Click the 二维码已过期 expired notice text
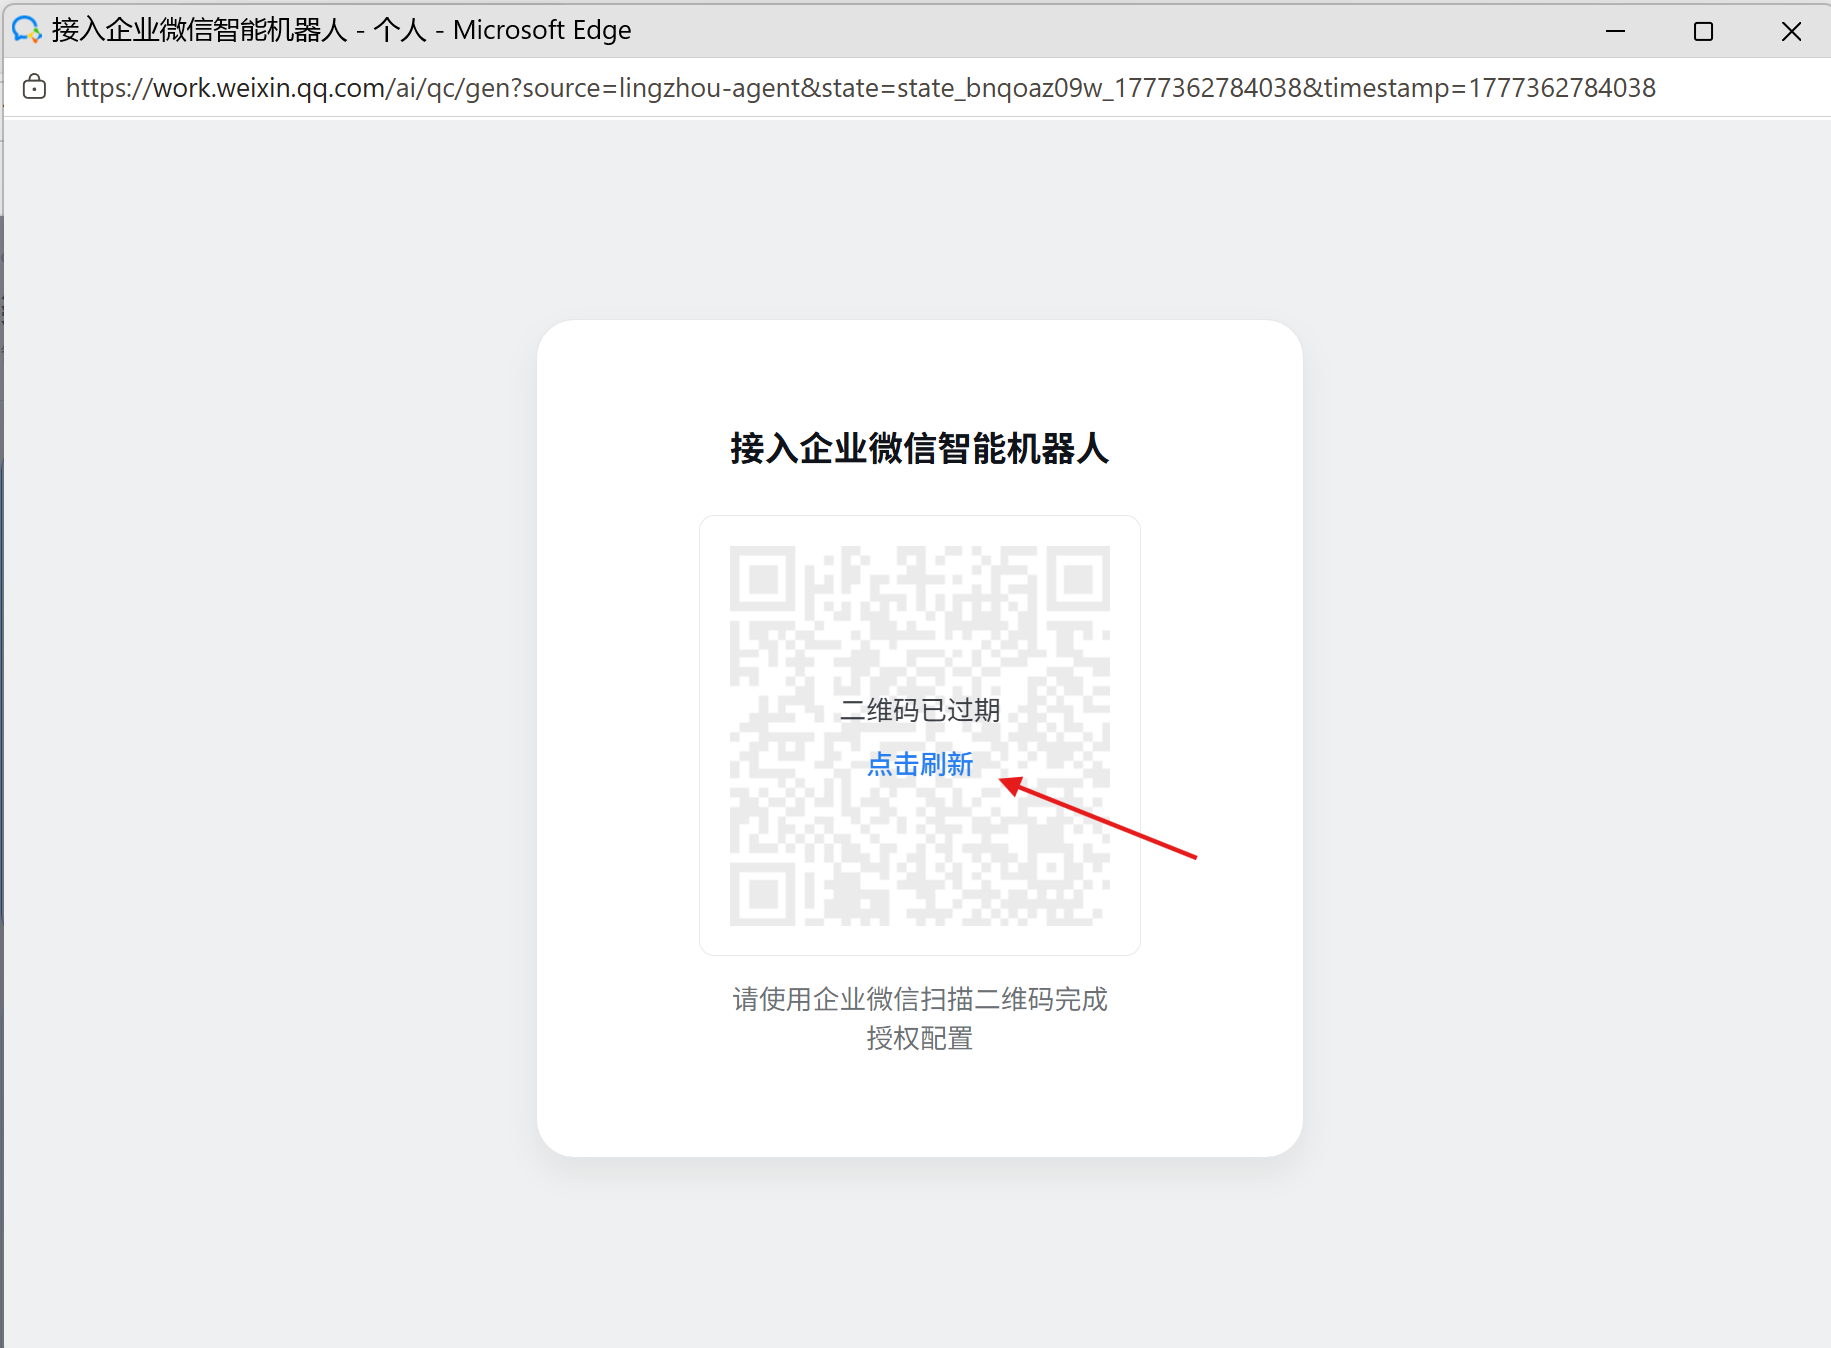1831x1348 pixels. pos(920,710)
